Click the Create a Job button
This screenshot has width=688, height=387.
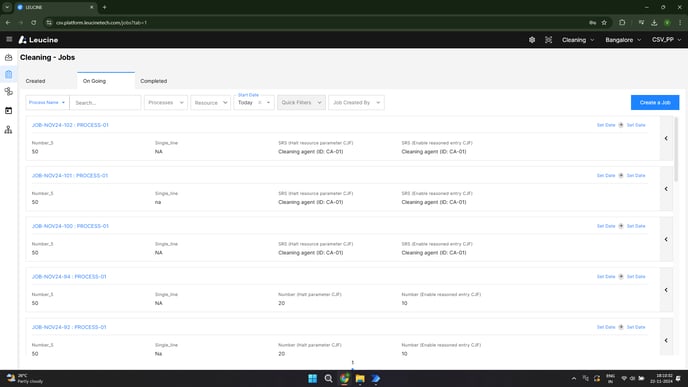pyautogui.click(x=655, y=103)
